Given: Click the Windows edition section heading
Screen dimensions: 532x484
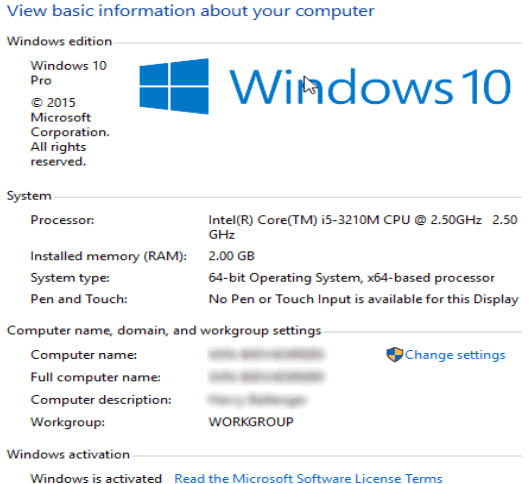Looking at the screenshot, I should (x=59, y=41).
